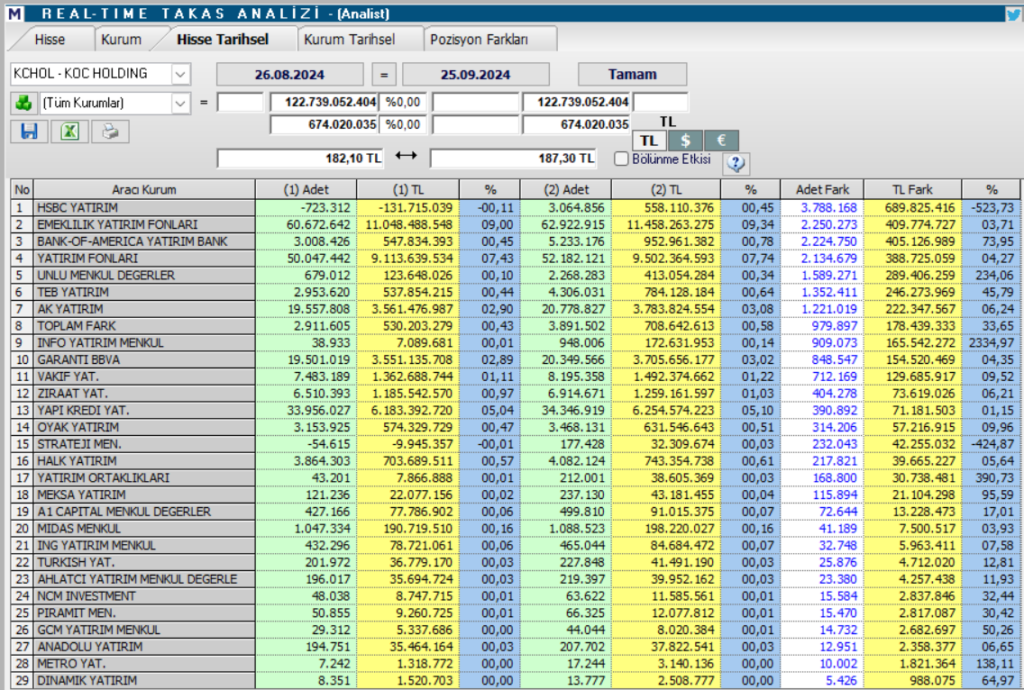Export the table with the Excel icon
The width and height of the screenshot is (1024, 690).
pos(70,131)
